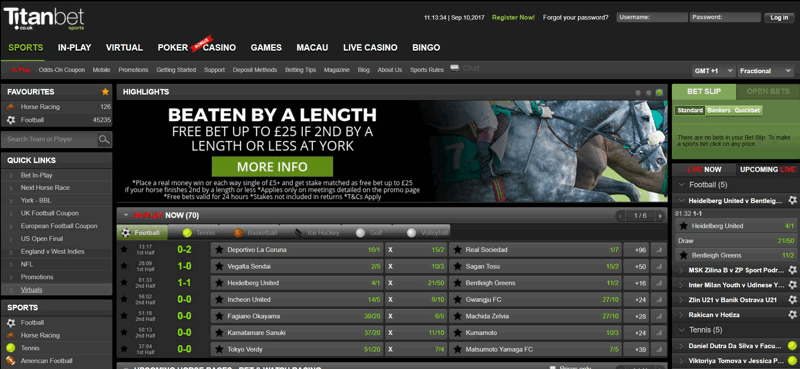
Task: Open the Betting Tips link
Action: click(x=301, y=70)
